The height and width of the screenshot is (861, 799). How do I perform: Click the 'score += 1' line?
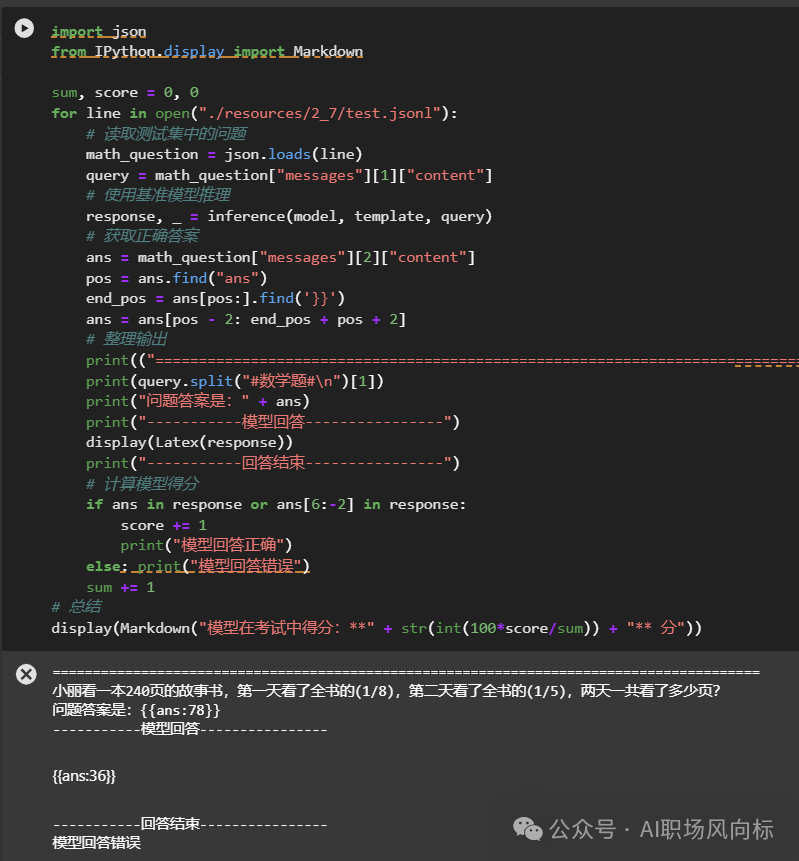pos(164,526)
